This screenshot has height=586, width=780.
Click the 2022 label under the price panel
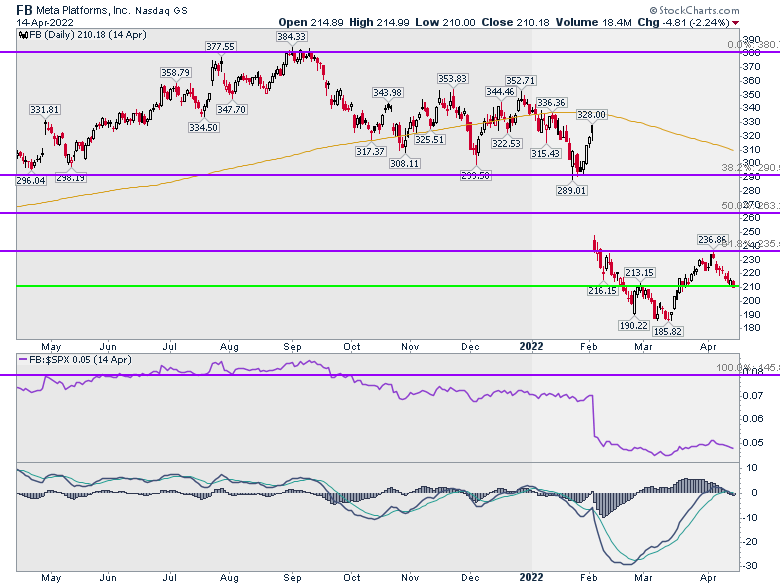coord(531,346)
